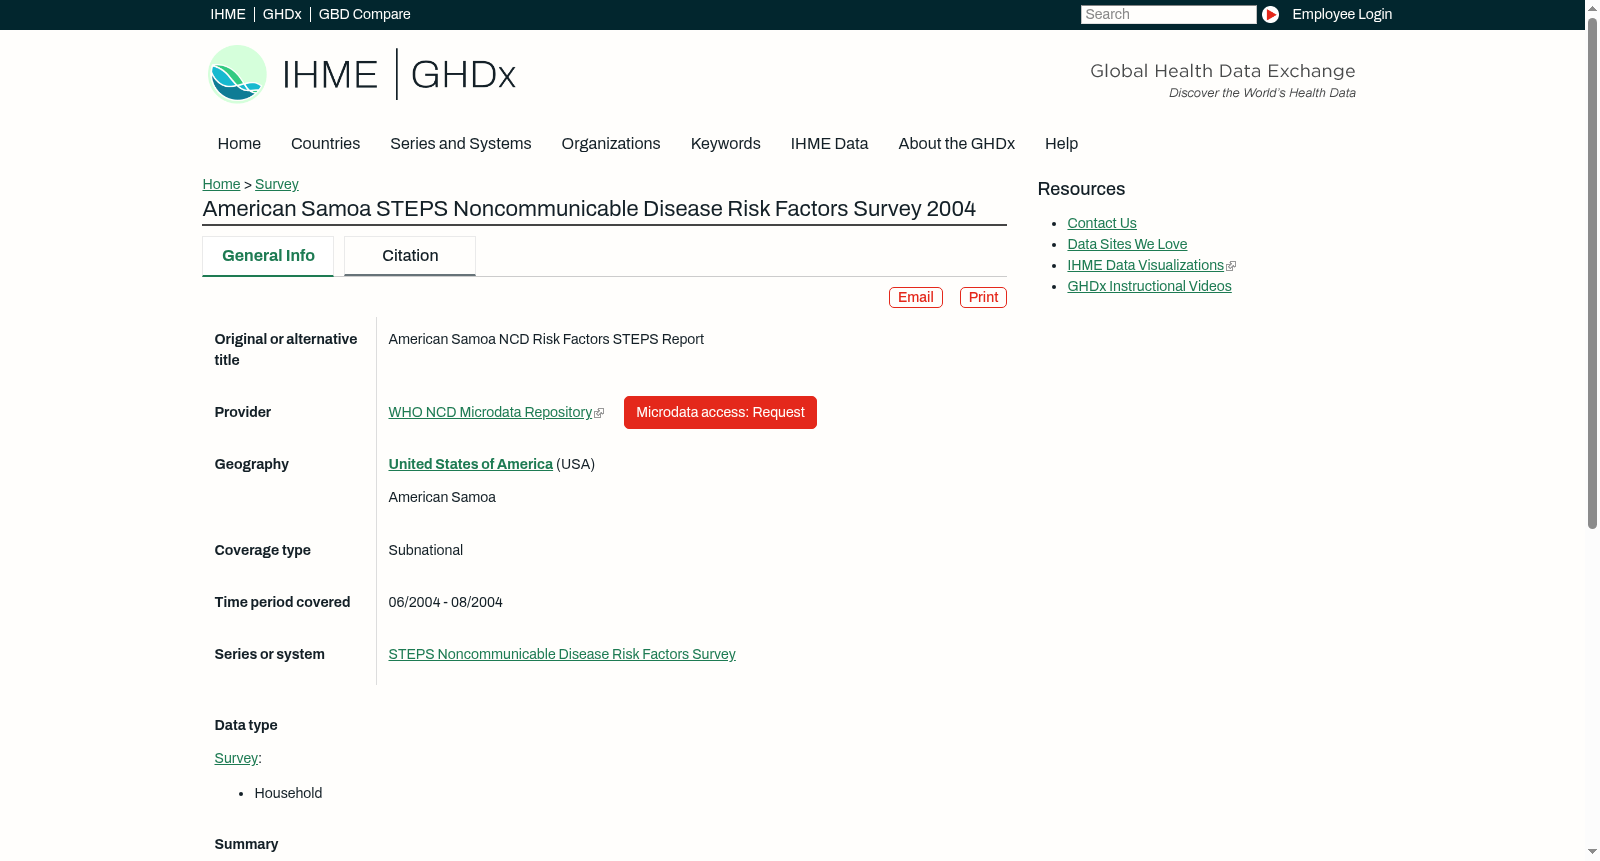This screenshot has height=861, width=1600.
Task: Open About the GHDx menu item
Action: (957, 144)
